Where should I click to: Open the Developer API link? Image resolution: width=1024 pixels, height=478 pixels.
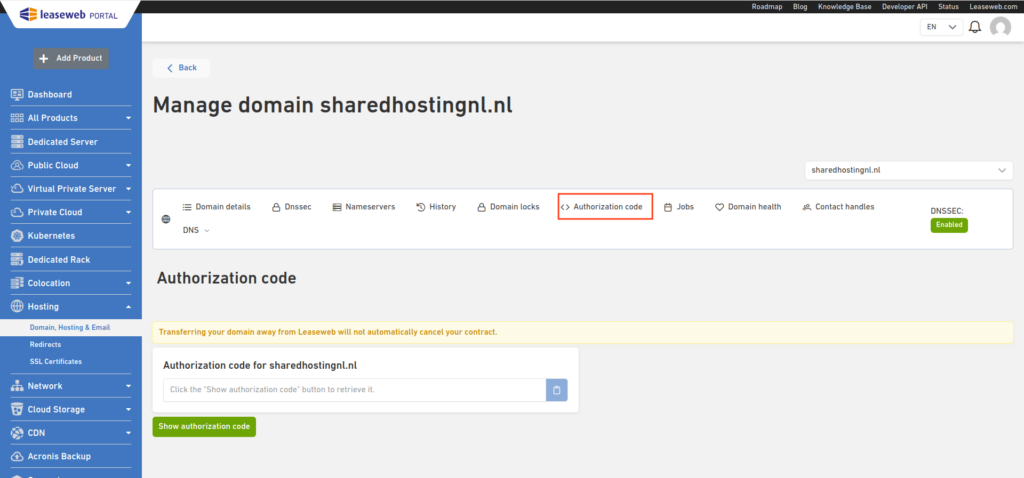pyautogui.click(x=905, y=7)
